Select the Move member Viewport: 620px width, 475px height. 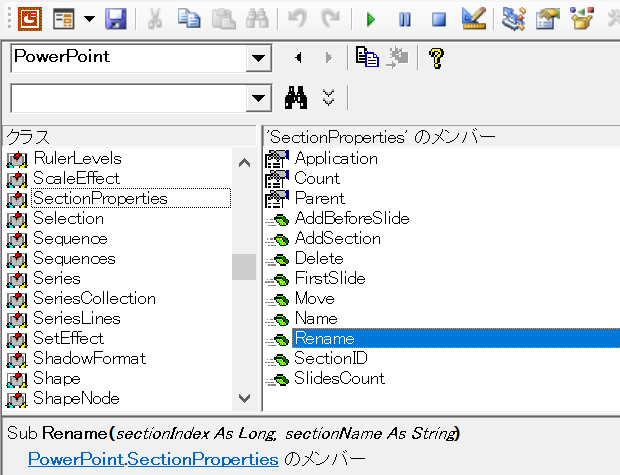coord(315,298)
